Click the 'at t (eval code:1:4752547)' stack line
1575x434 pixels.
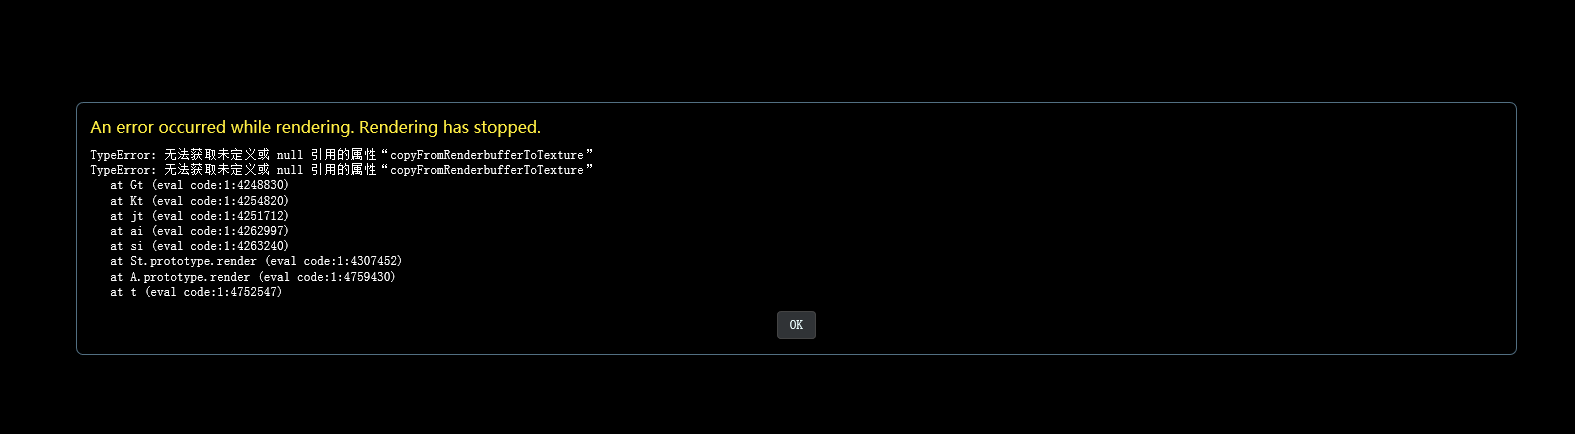click(x=196, y=292)
